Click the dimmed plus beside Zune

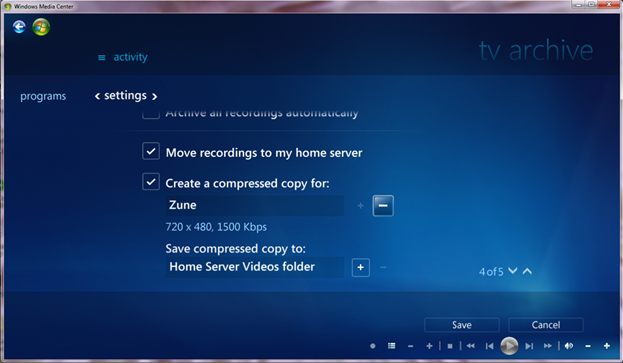pos(360,206)
